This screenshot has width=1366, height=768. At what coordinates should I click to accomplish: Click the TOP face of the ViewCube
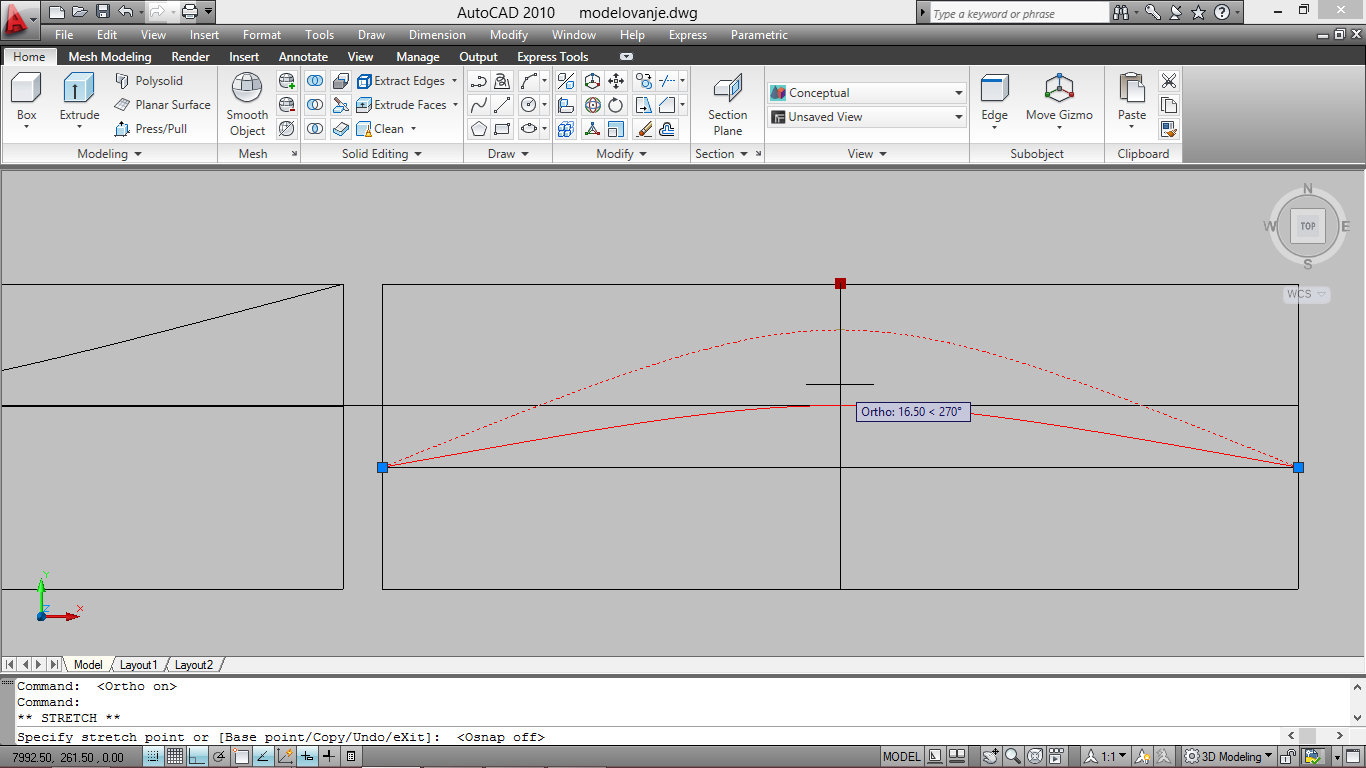click(x=1307, y=226)
